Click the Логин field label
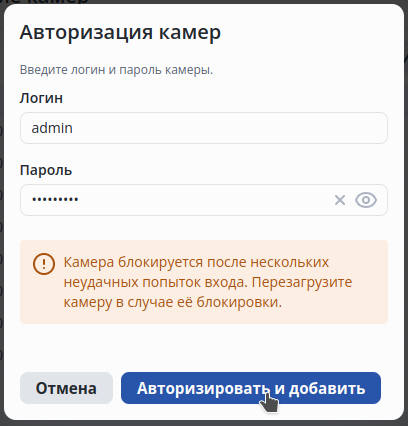This screenshot has height=426, width=408. [x=41, y=98]
